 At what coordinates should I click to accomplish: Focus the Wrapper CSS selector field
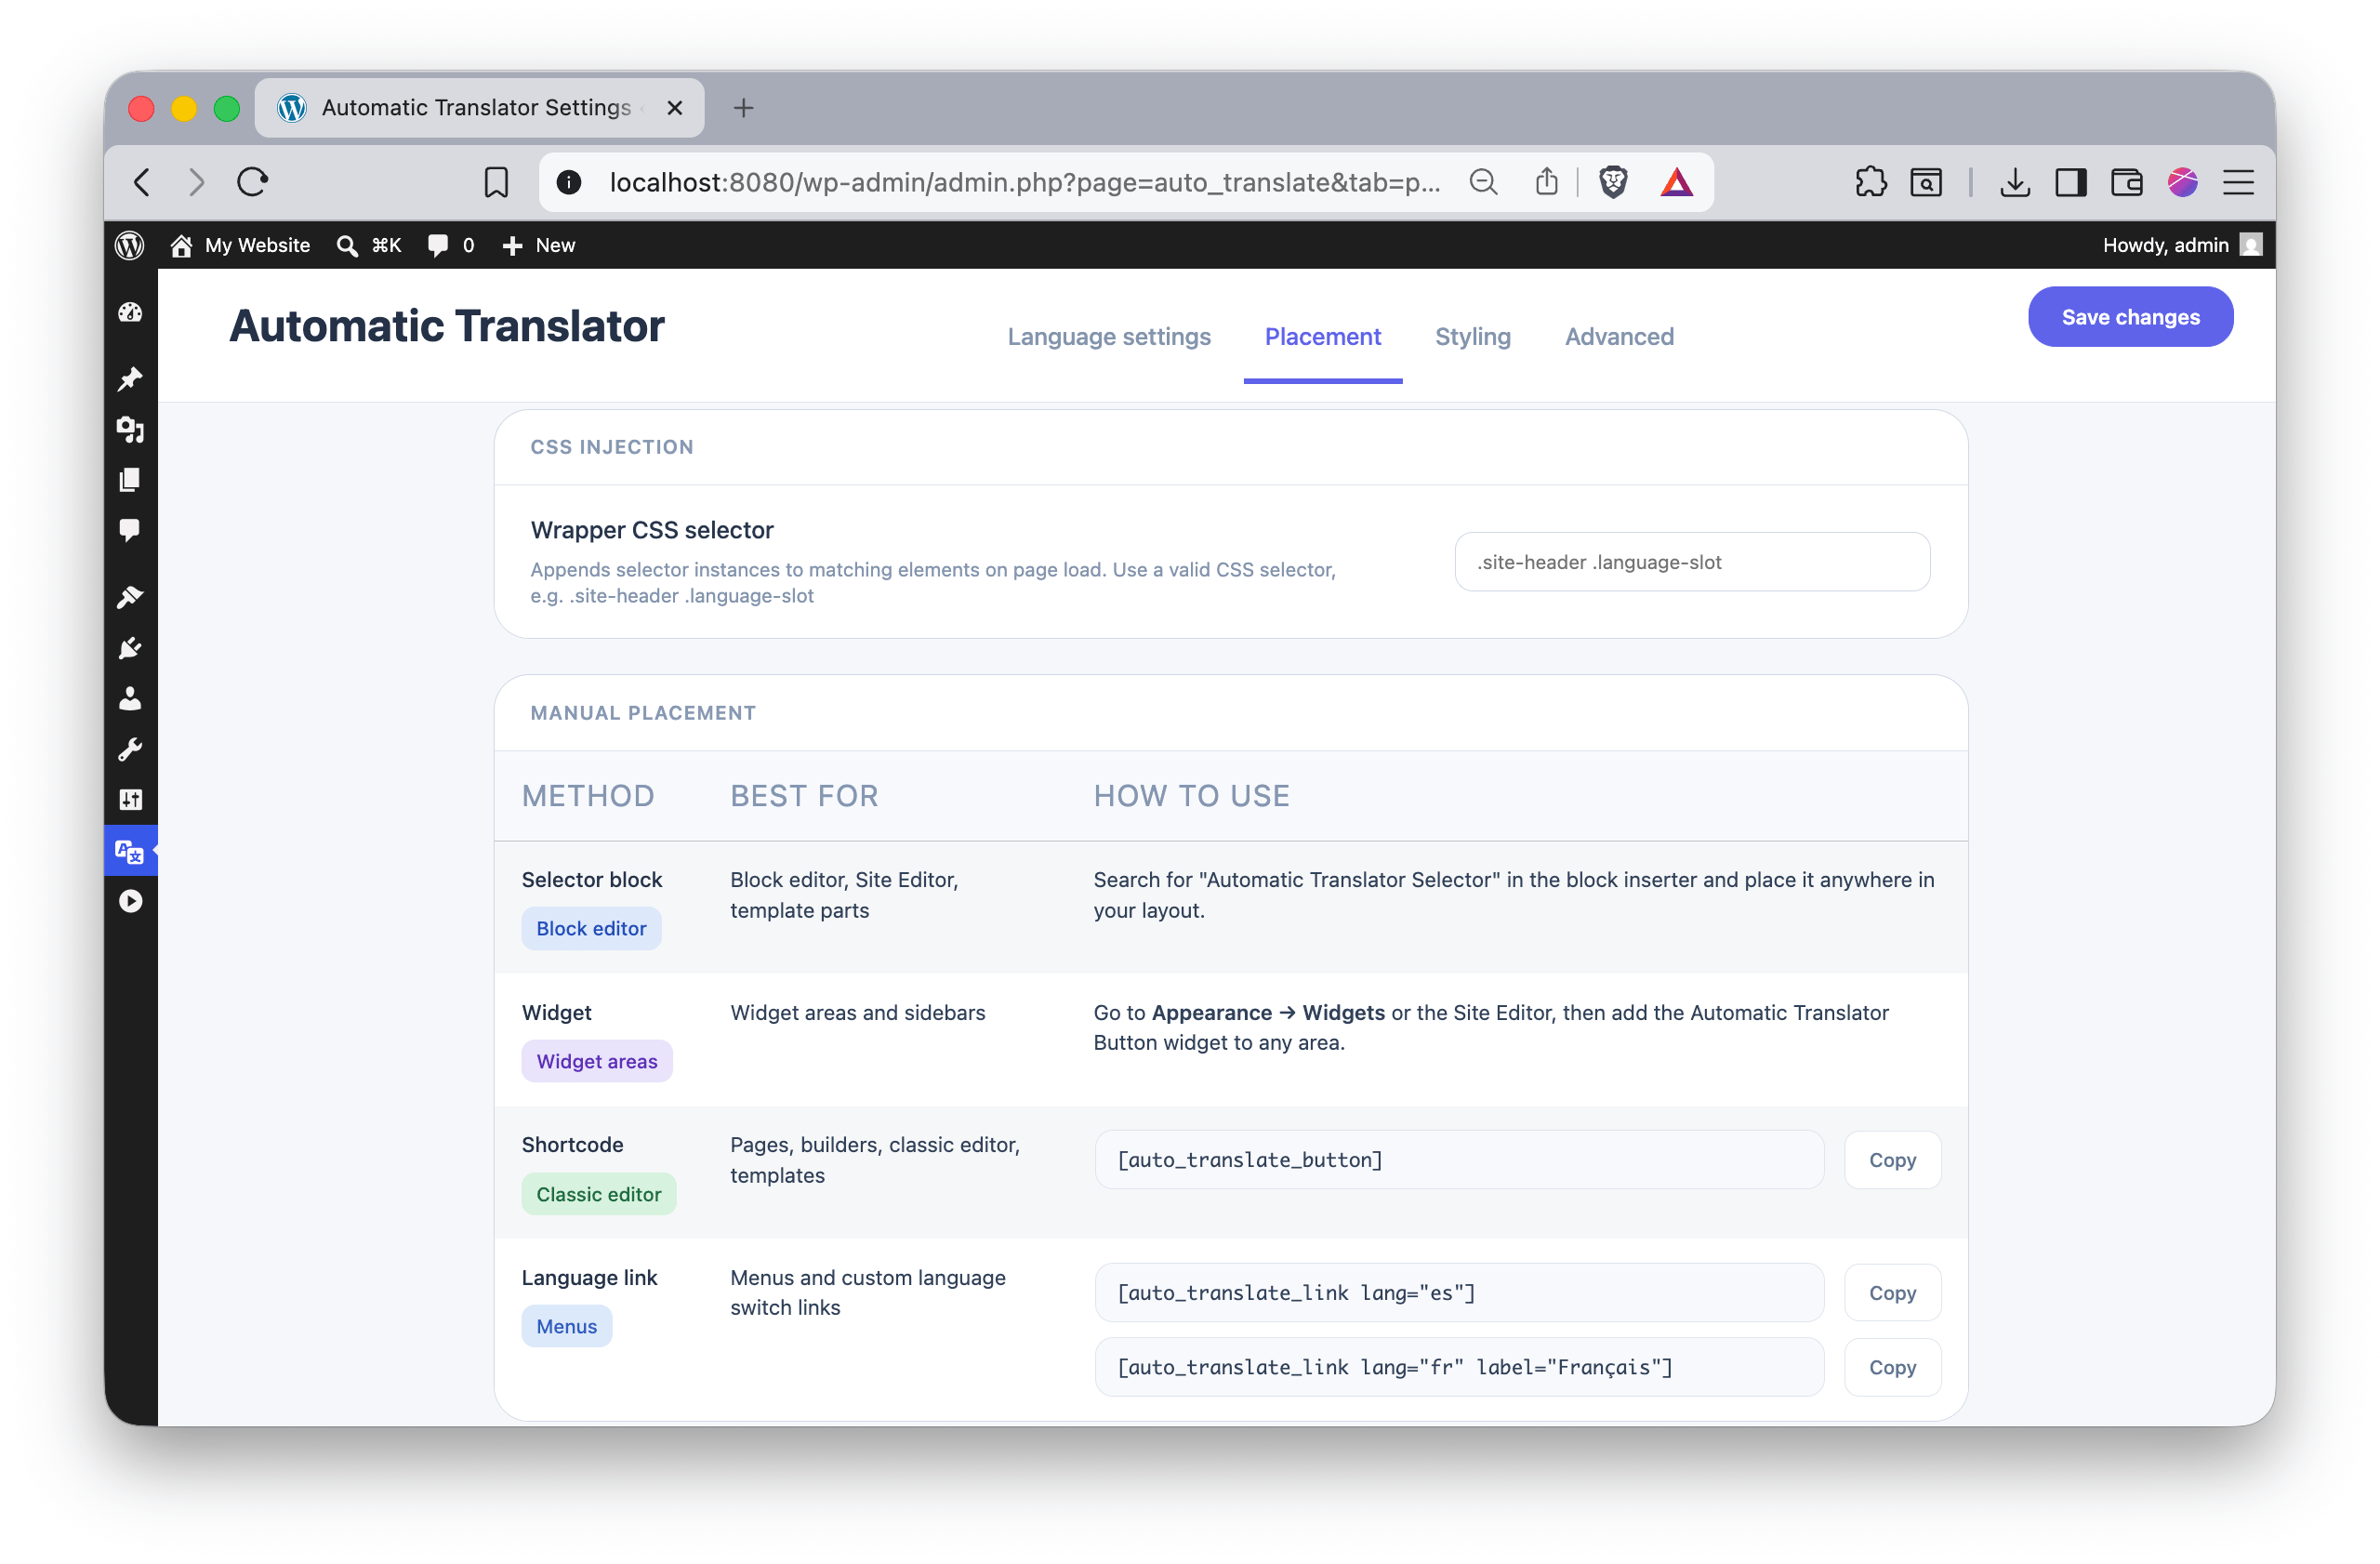[x=1692, y=562]
